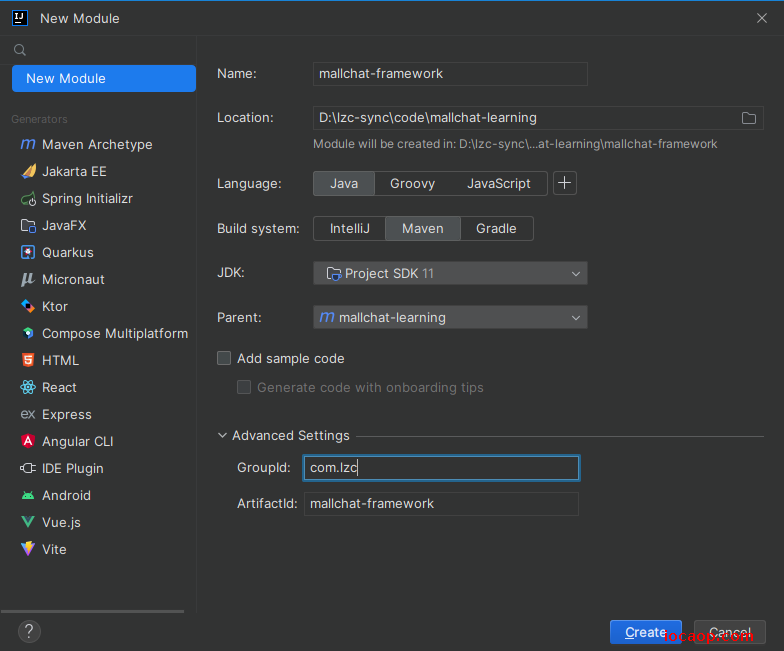Click the Quarkus generator icon
Screen dimensions: 784x651
[28, 252]
